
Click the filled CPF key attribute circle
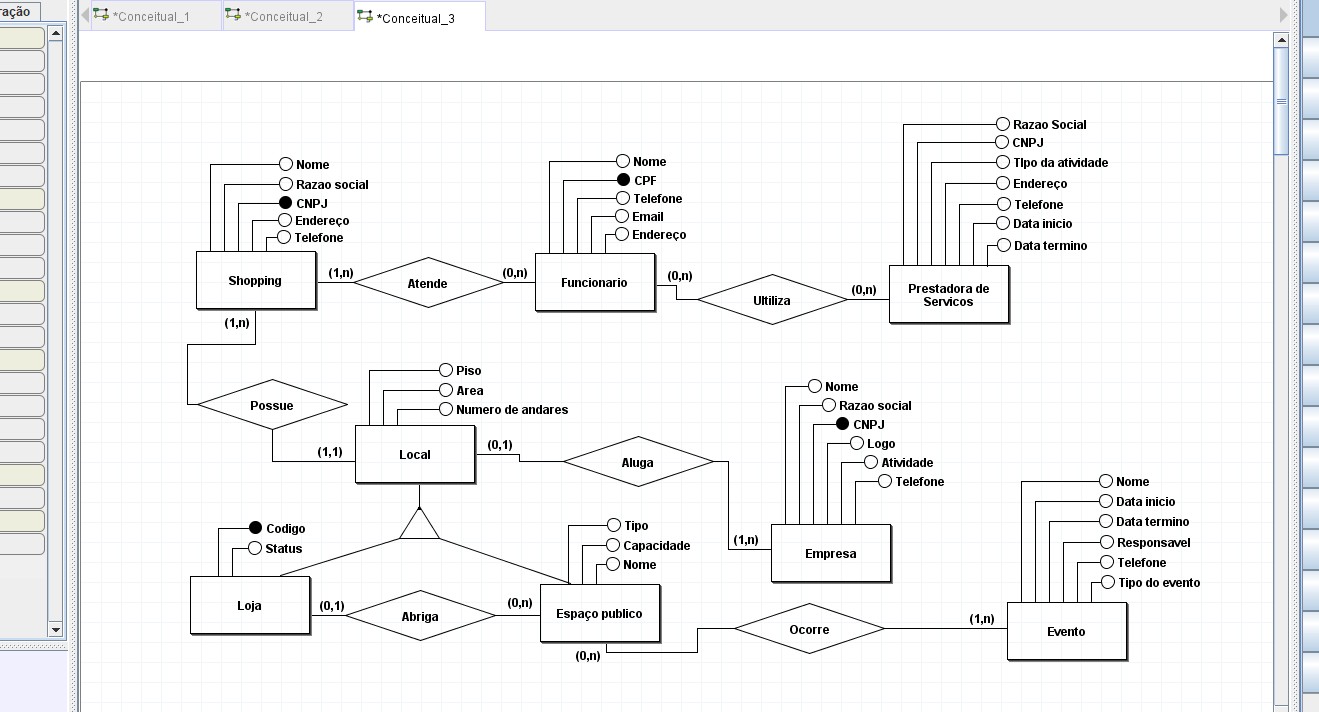623,180
